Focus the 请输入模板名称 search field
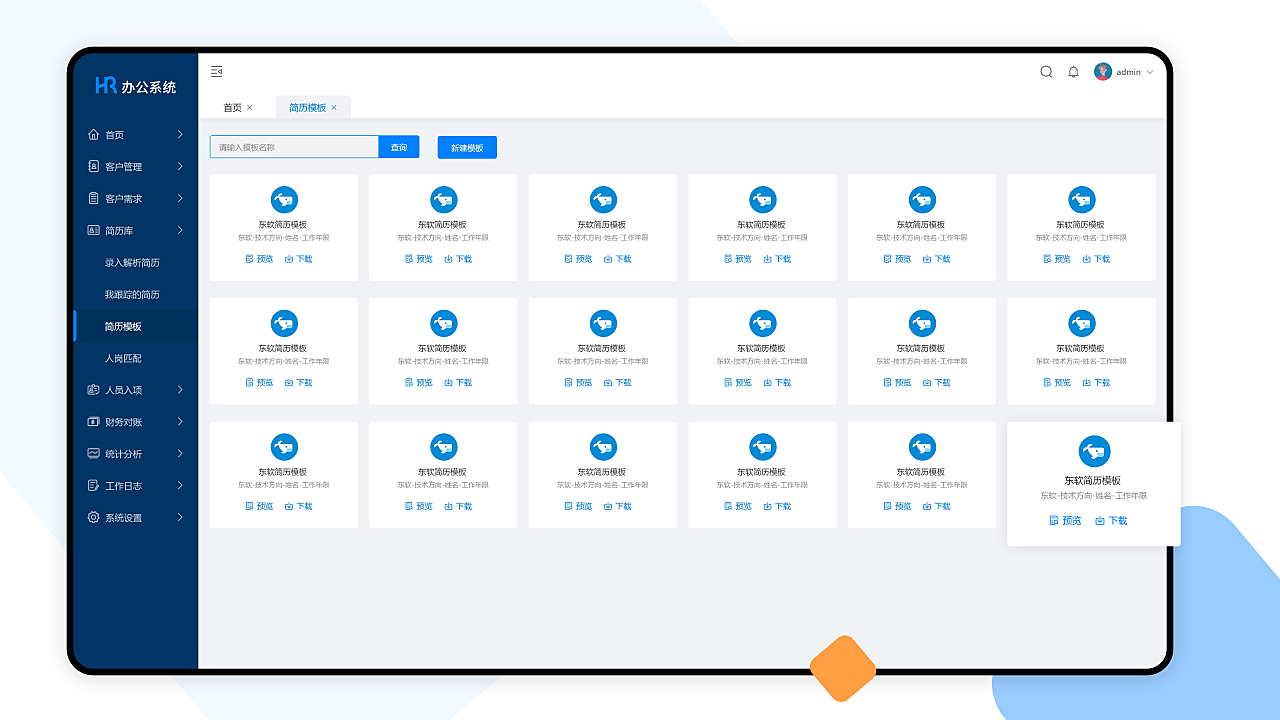1280x720 pixels. click(294, 147)
